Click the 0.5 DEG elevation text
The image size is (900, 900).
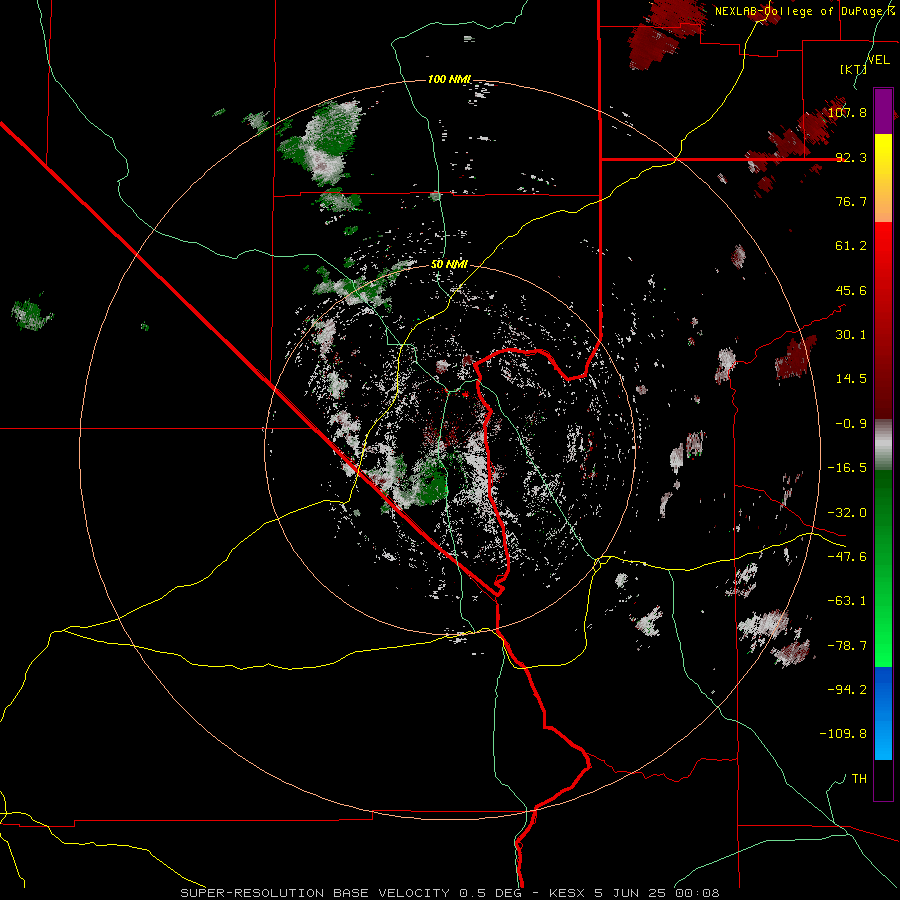[490, 893]
